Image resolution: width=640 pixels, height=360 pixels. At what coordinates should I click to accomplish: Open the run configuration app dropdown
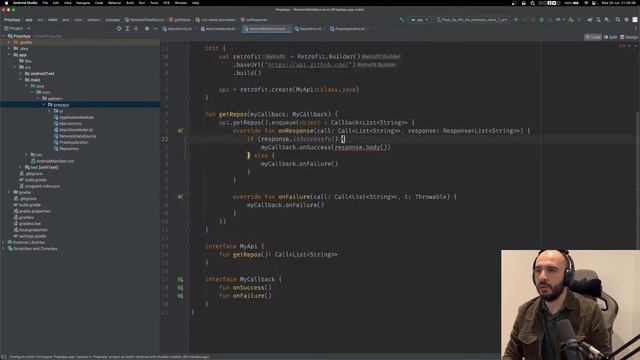(x=420, y=20)
